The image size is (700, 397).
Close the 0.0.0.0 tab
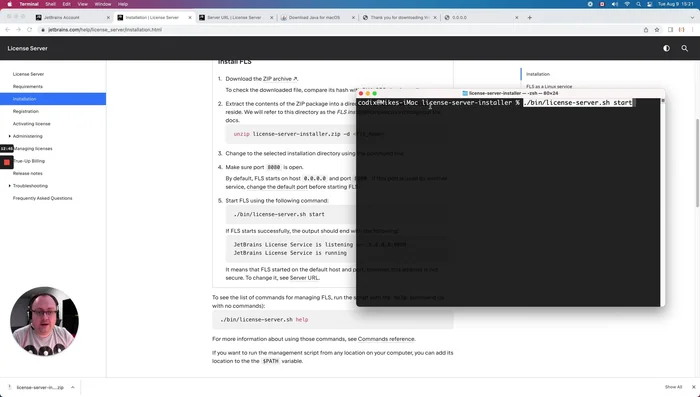[517, 17]
